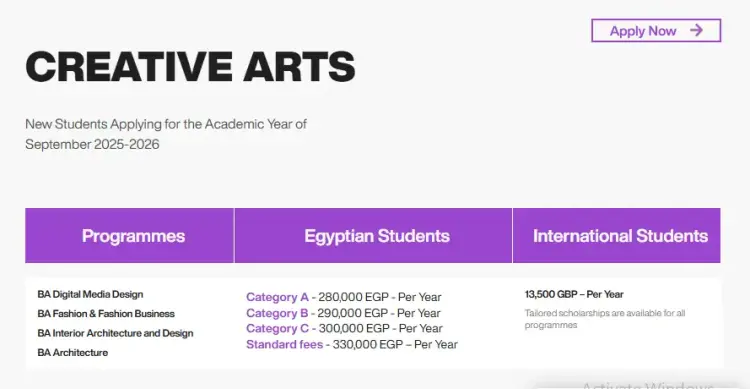This screenshot has height=389, width=750.
Task: Select the International Students column header
Action: click(x=617, y=235)
